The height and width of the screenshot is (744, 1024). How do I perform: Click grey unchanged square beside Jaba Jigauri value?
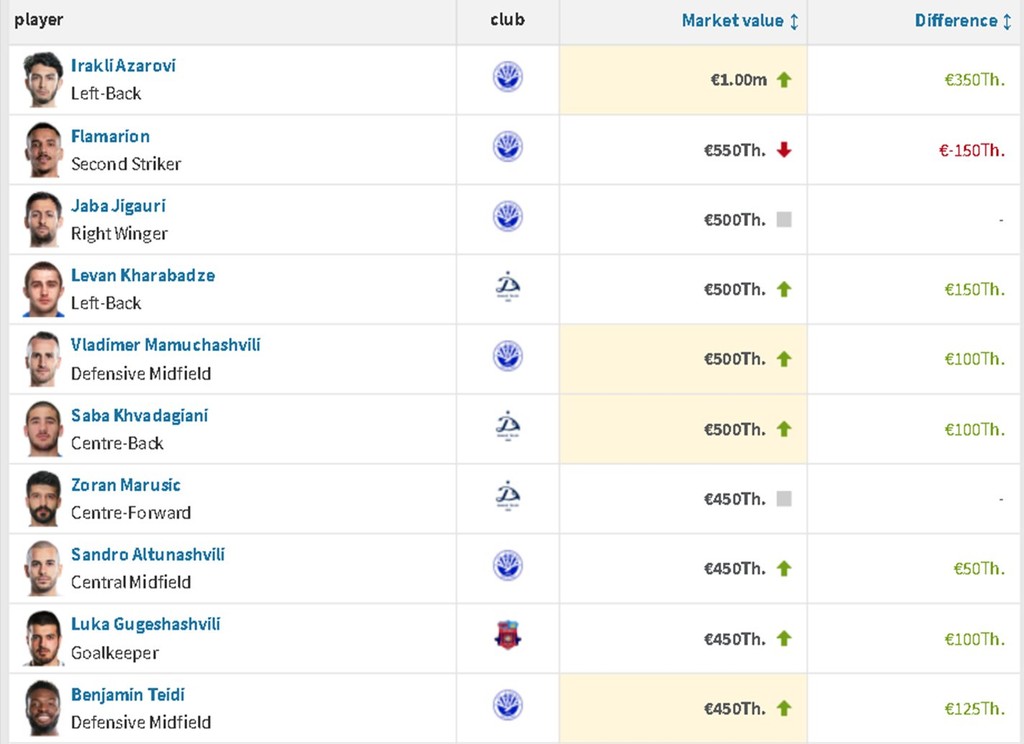[784, 219]
